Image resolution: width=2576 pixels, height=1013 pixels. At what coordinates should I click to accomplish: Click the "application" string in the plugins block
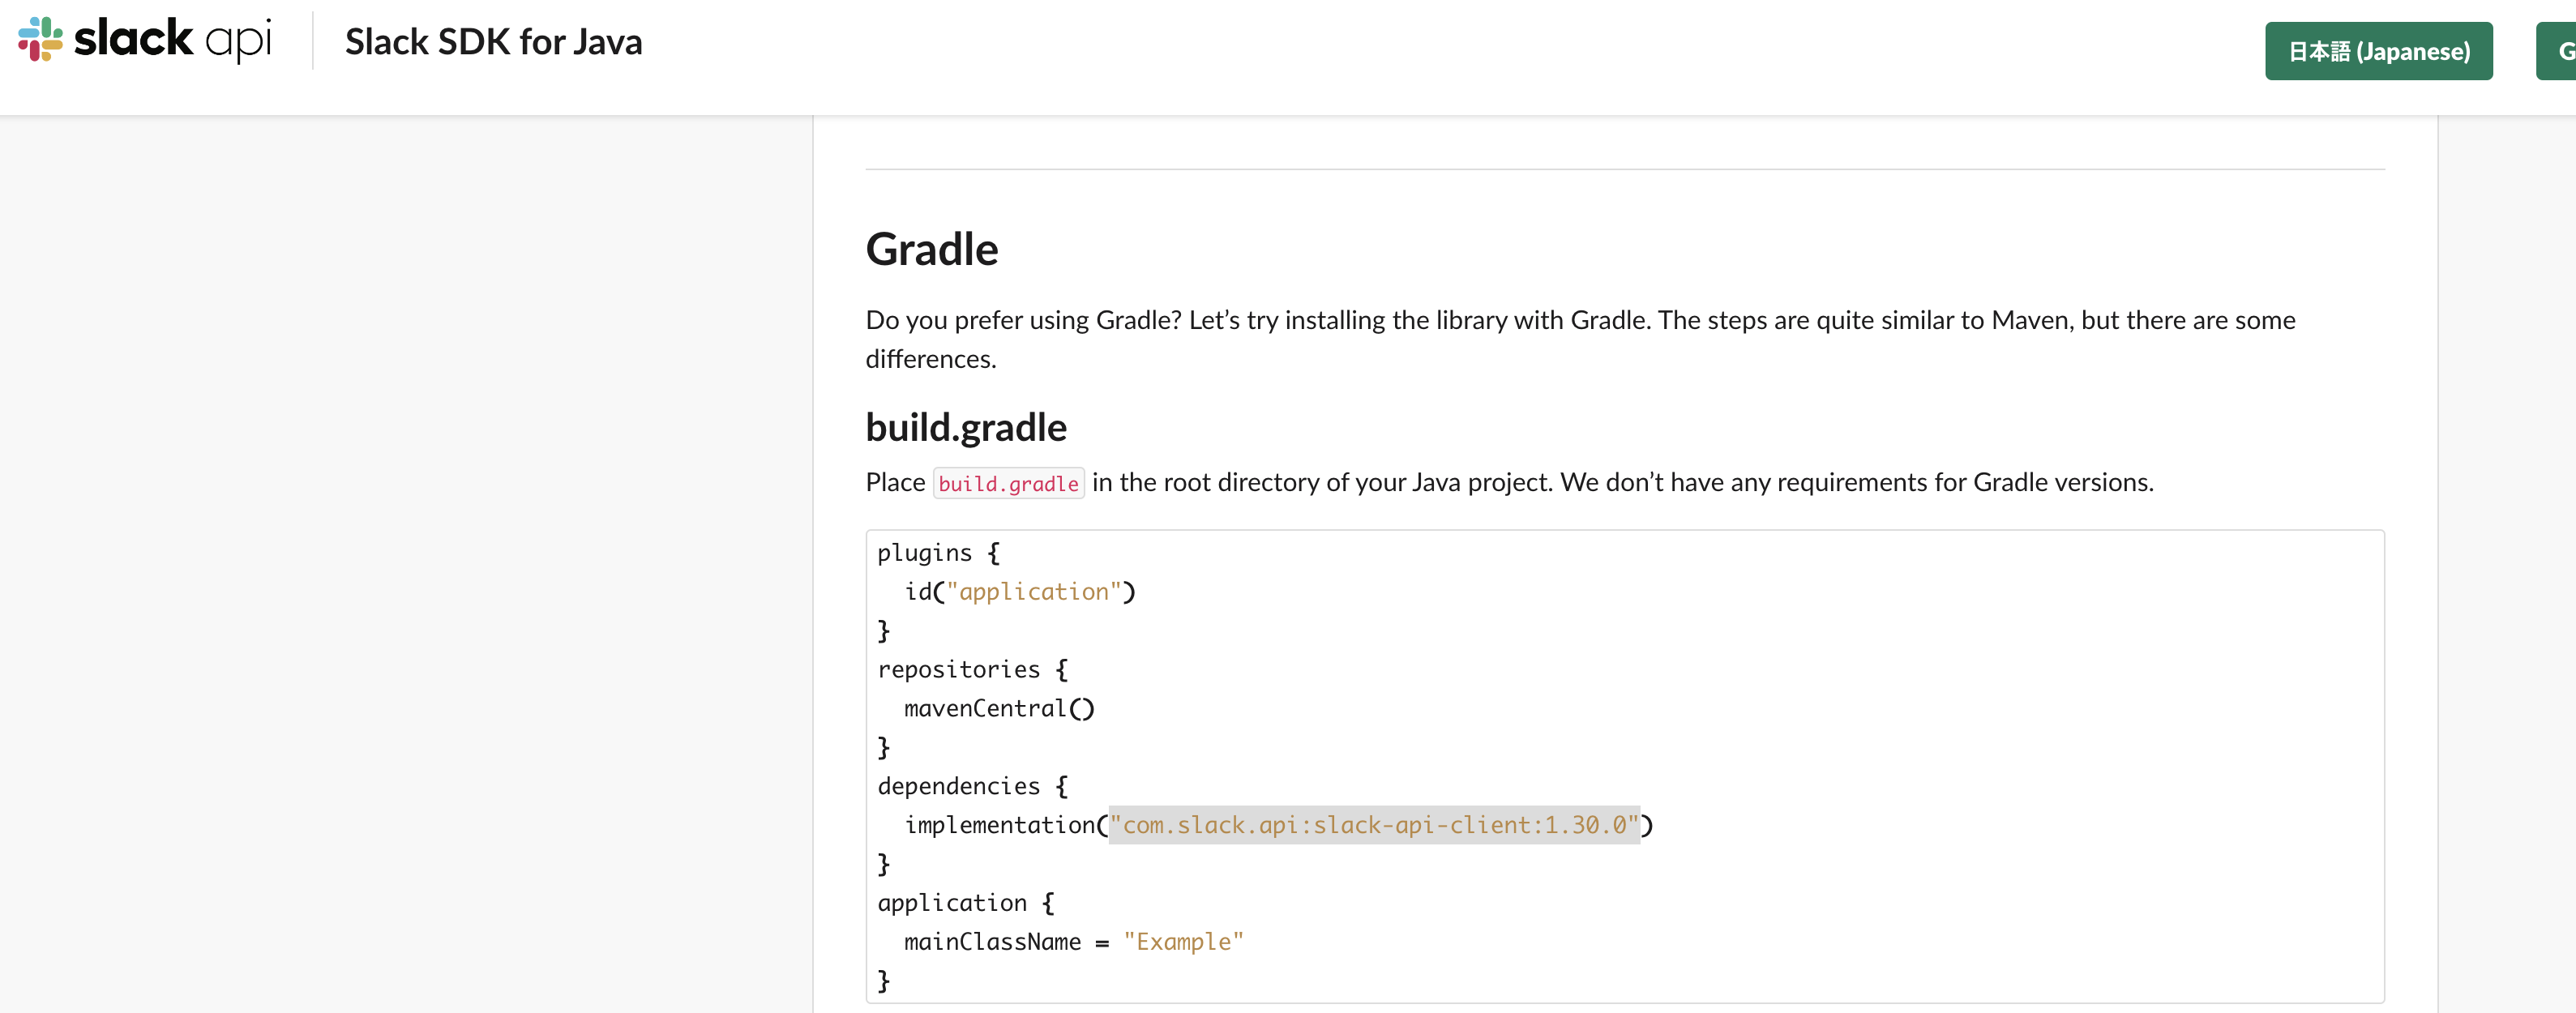point(1033,592)
